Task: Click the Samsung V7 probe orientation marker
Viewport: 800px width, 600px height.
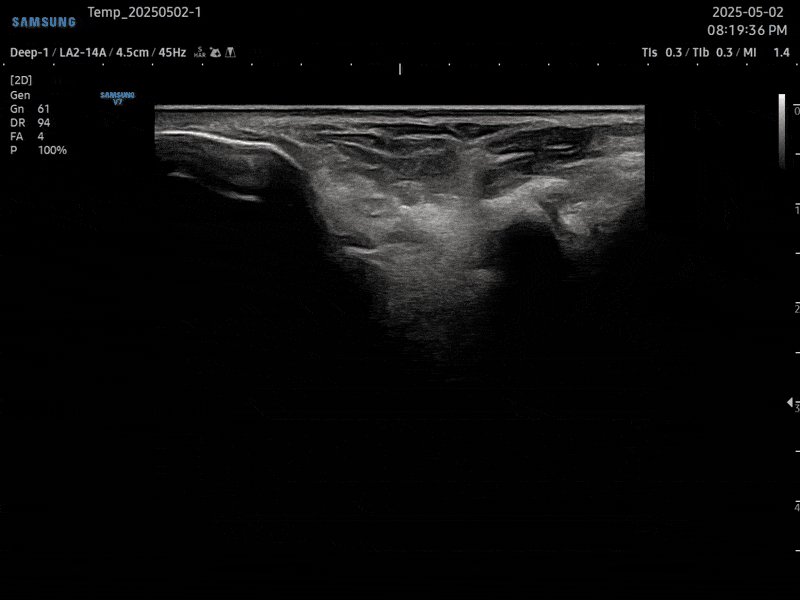Action: click(x=117, y=98)
